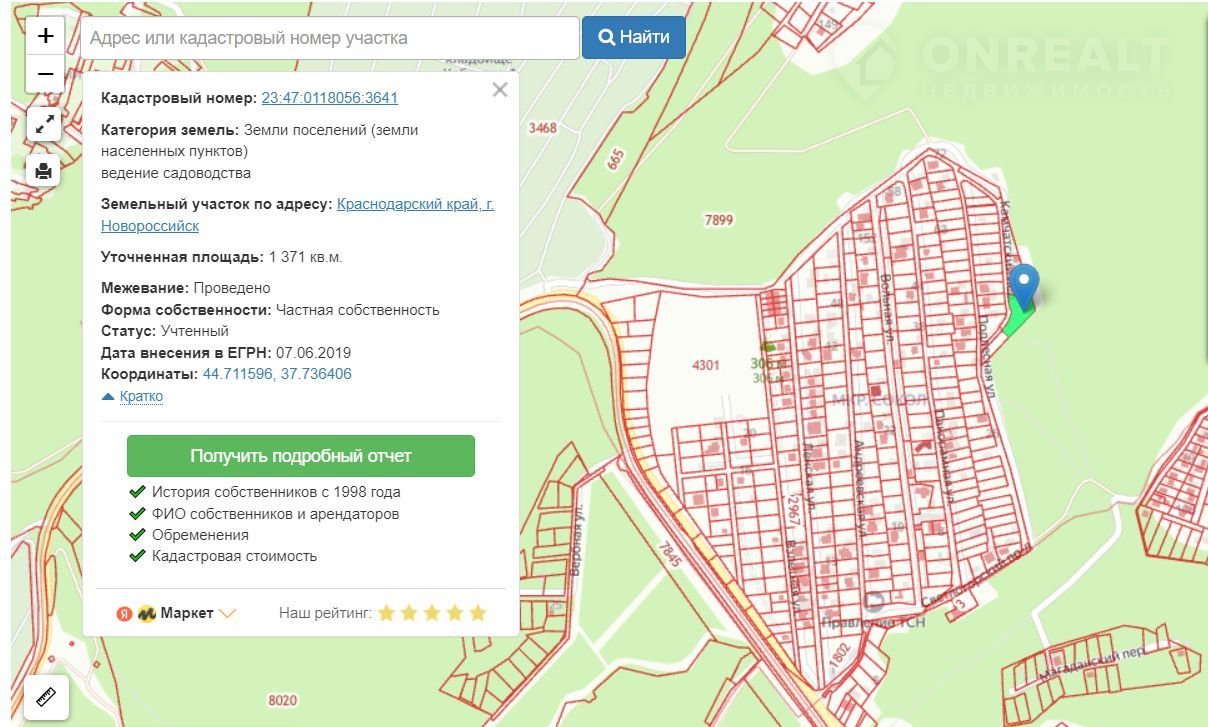Click Получить подробный отчет button
1208x727 pixels.
300,456
